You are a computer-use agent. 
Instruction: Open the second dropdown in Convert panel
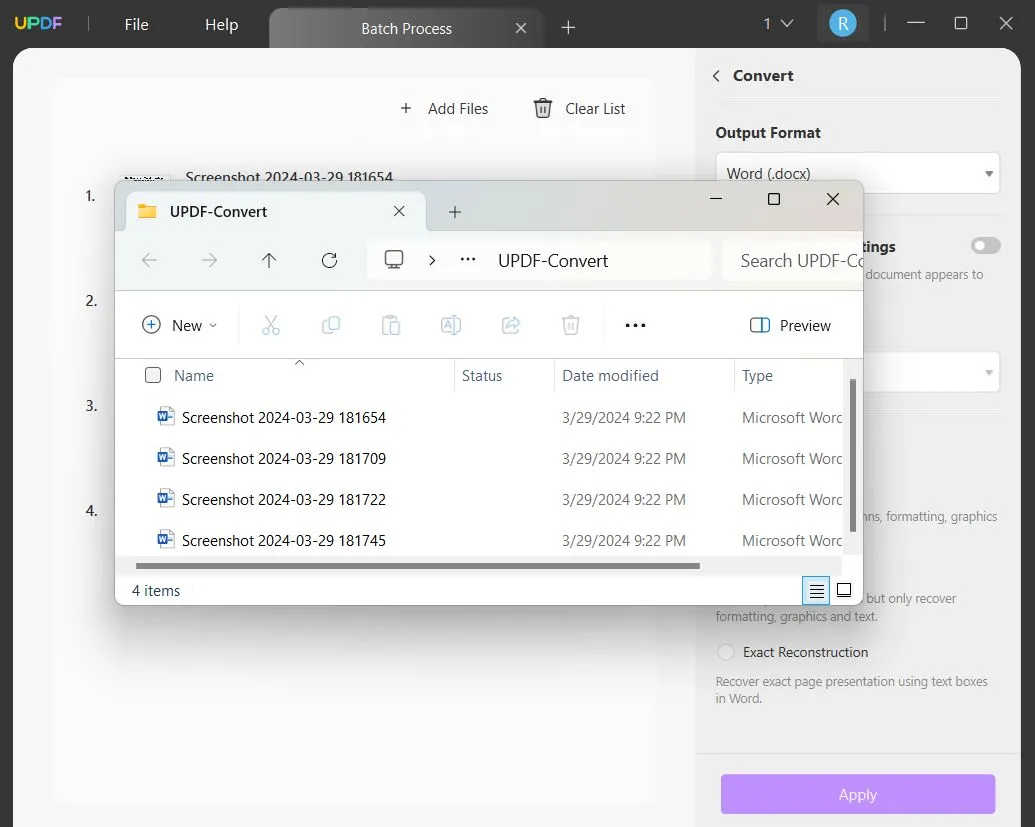[x=931, y=372]
